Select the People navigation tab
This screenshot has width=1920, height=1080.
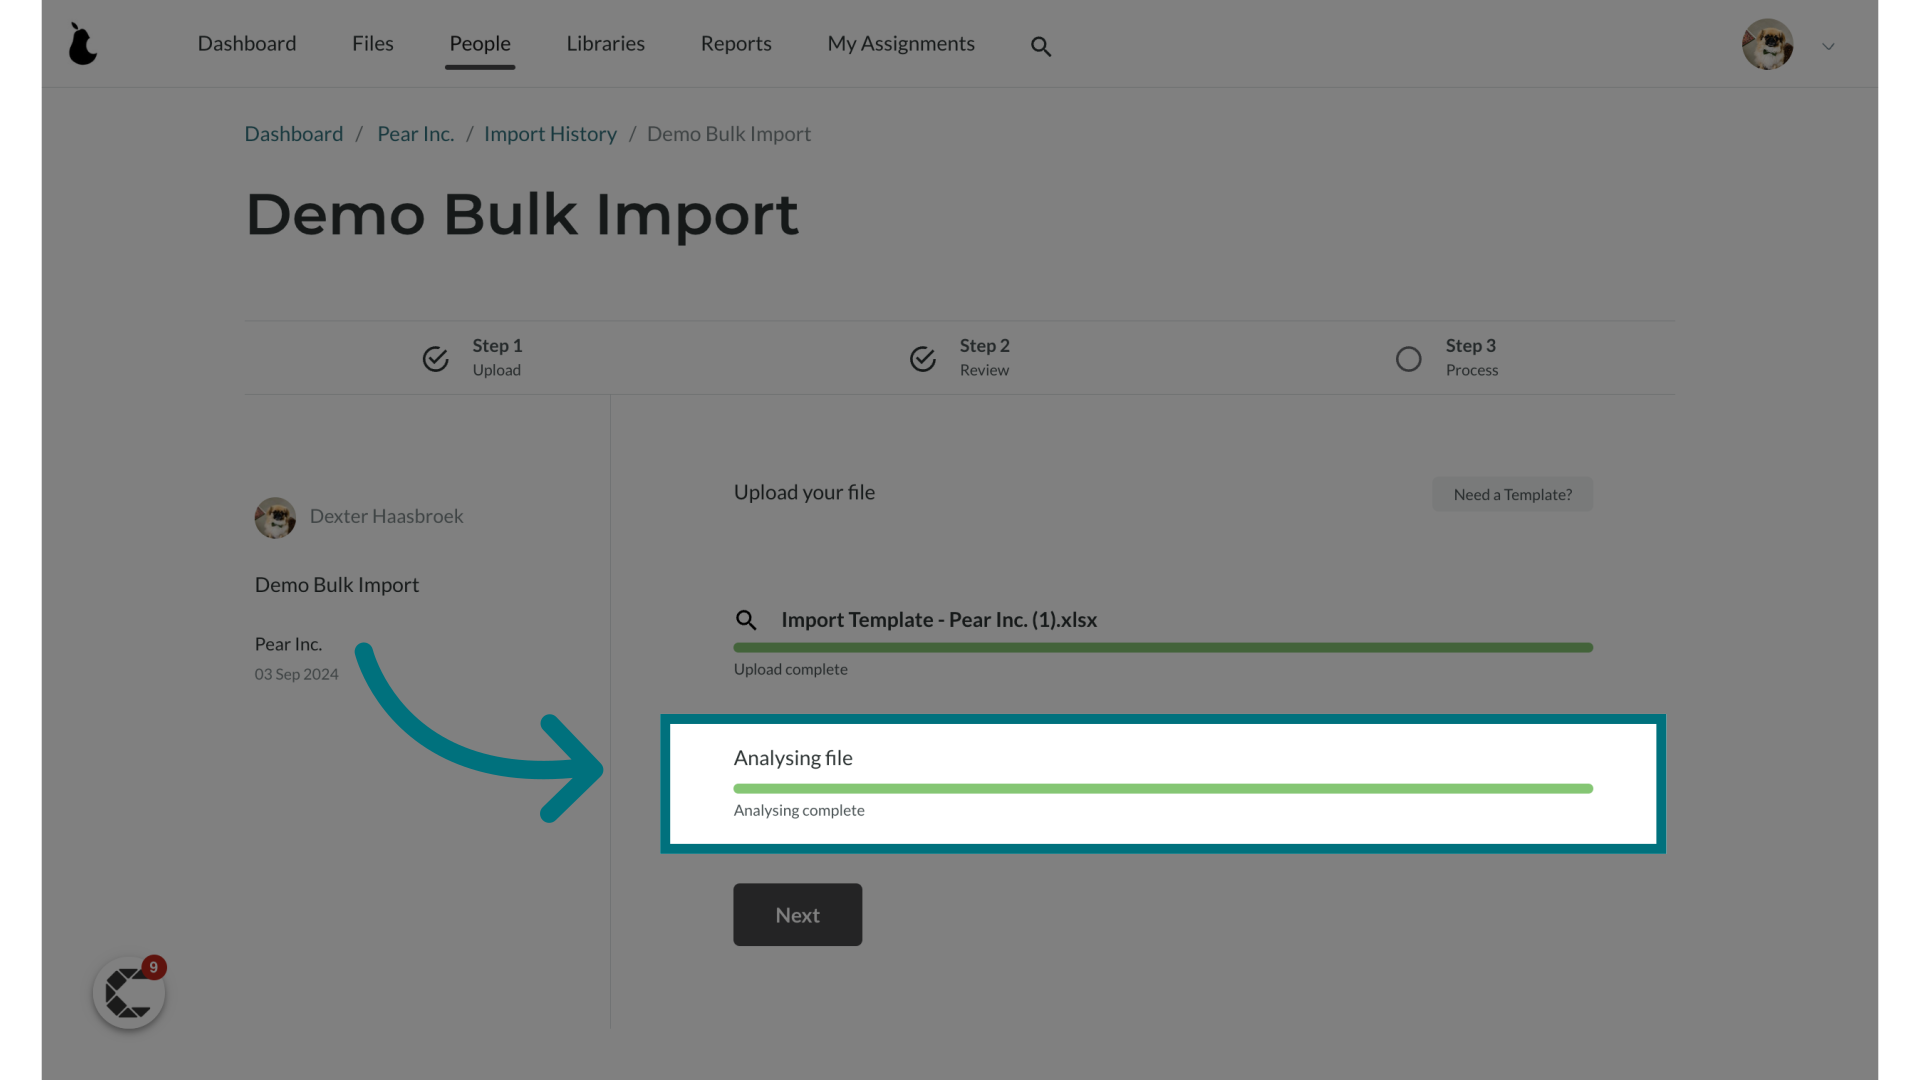tap(479, 42)
